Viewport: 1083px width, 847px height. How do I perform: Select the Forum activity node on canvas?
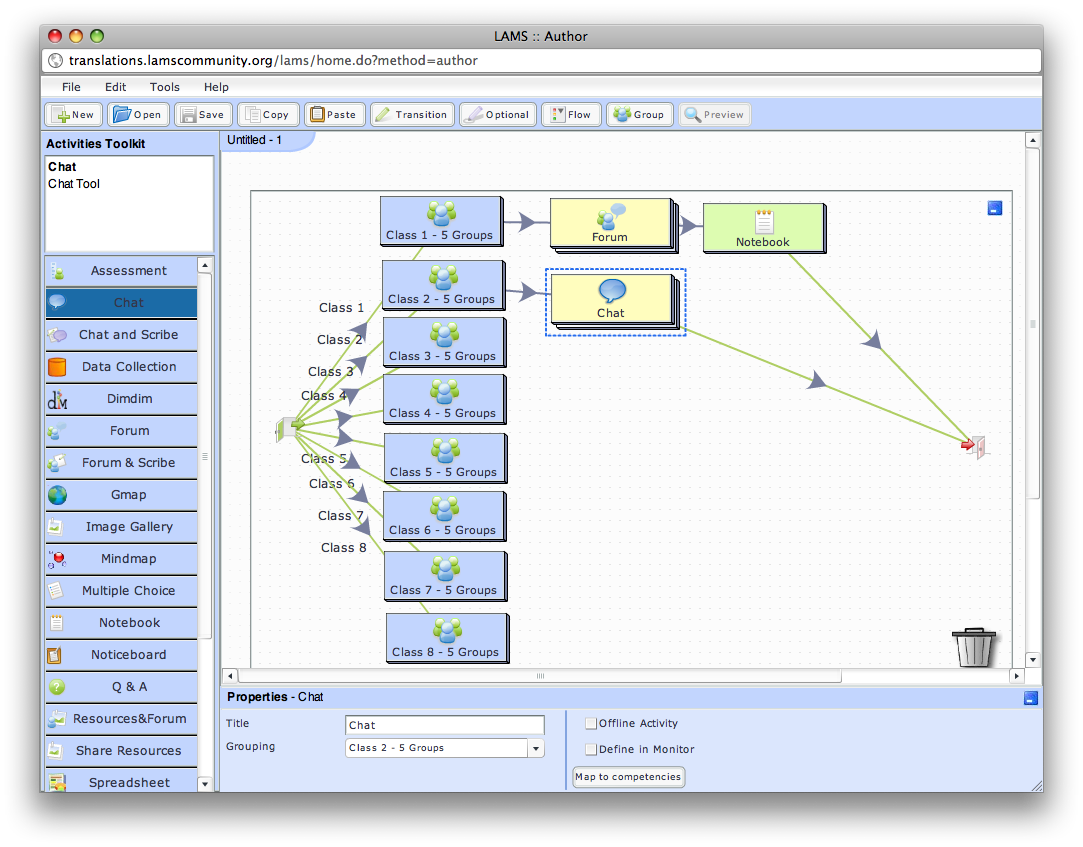(x=610, y=223)
